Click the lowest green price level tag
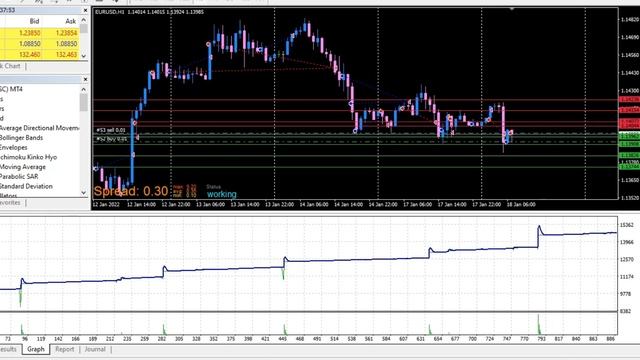 tap(629, 166)
